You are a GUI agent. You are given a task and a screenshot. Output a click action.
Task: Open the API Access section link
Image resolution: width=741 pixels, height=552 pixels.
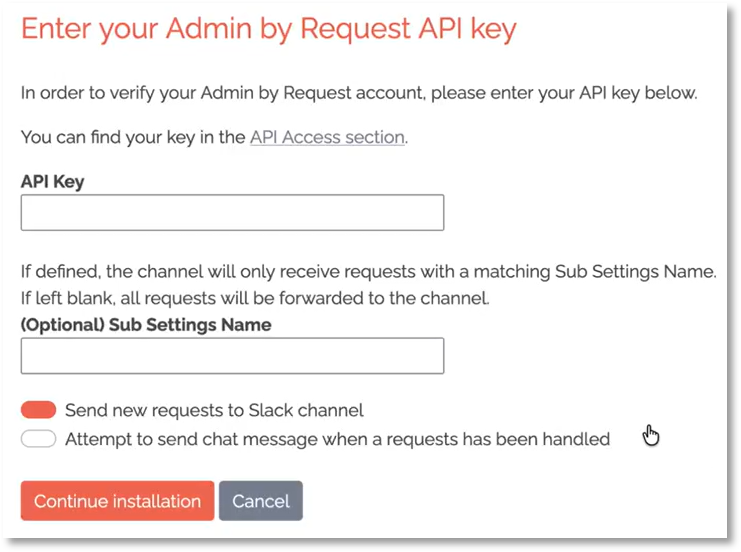[x=327, y=137]
